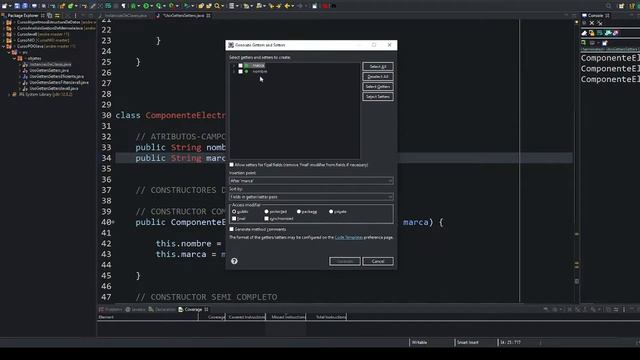Click the Select Setters button

(x=378, y=97)
